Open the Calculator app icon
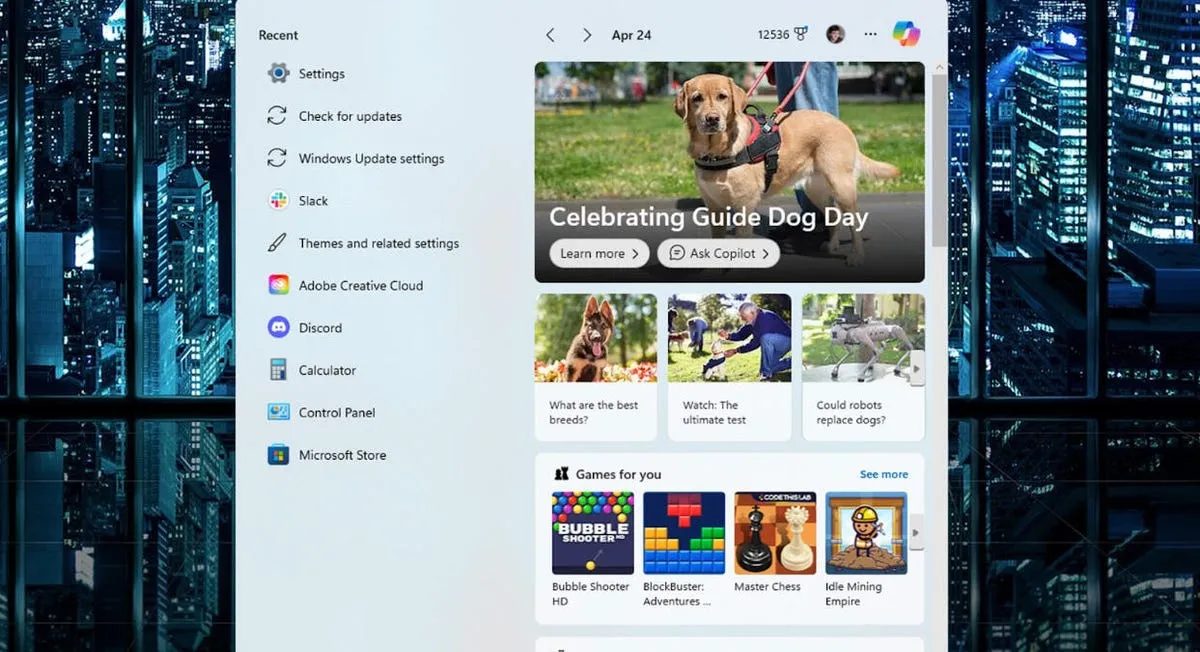Viewport: 1200px width, 652px height. [278, 370]
